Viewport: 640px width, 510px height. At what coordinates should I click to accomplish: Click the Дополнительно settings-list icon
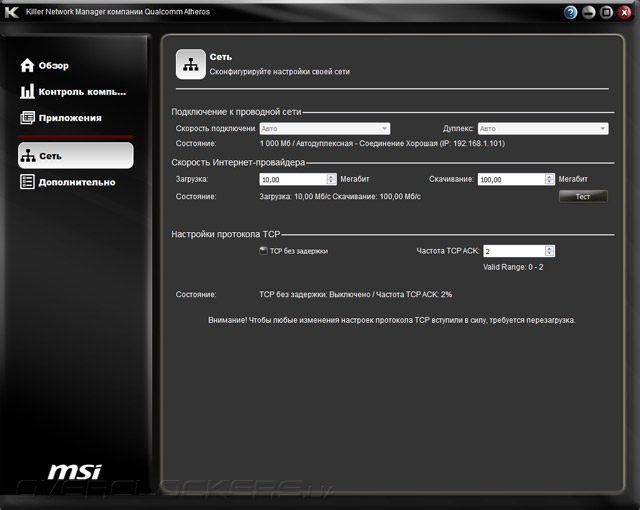click(x=27, y=182)
